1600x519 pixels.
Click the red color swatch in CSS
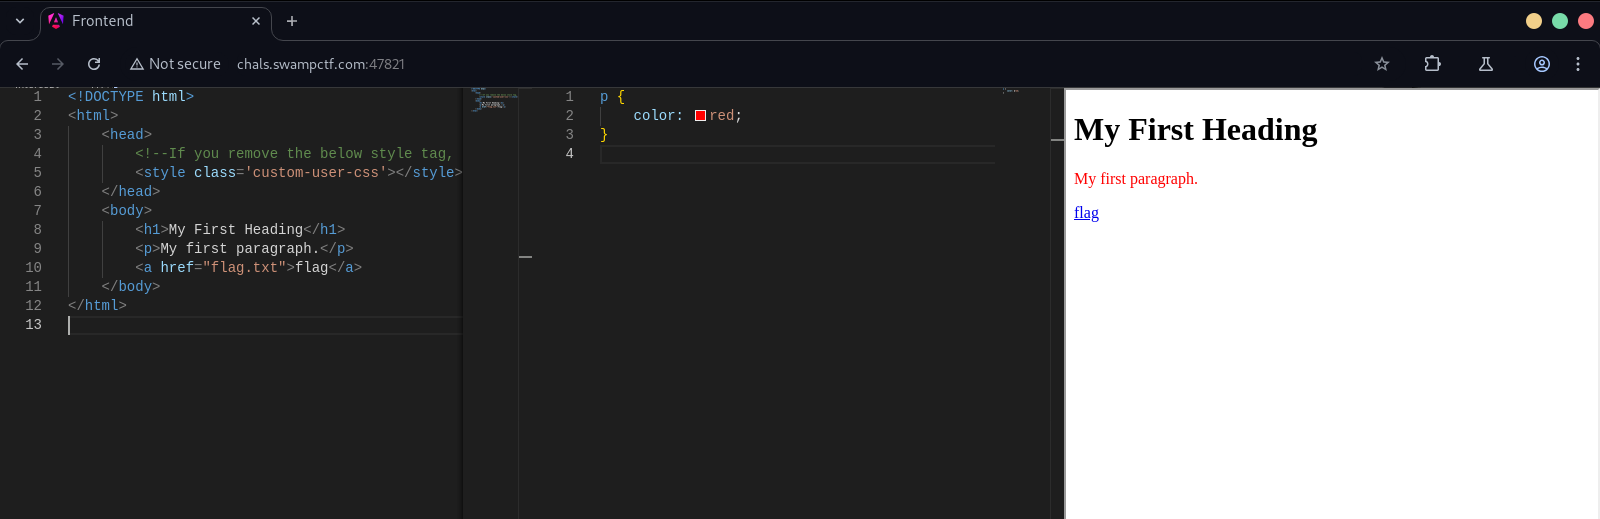(x=700, y=116)
